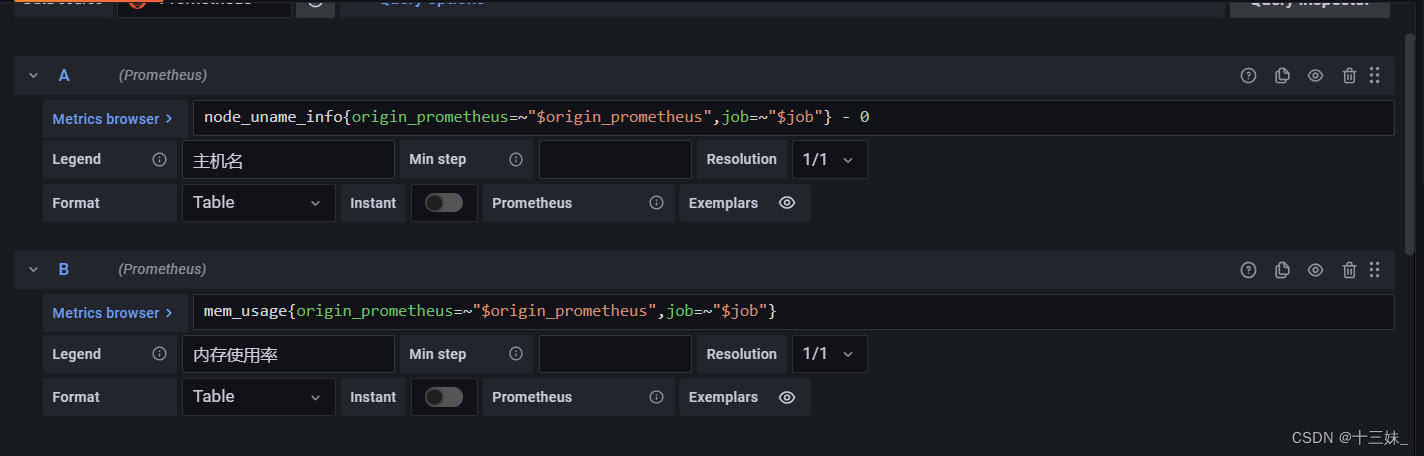Viewport: 1424px width, 456px height.
Task: Delete query A
Action: (x=1349, y=75)
